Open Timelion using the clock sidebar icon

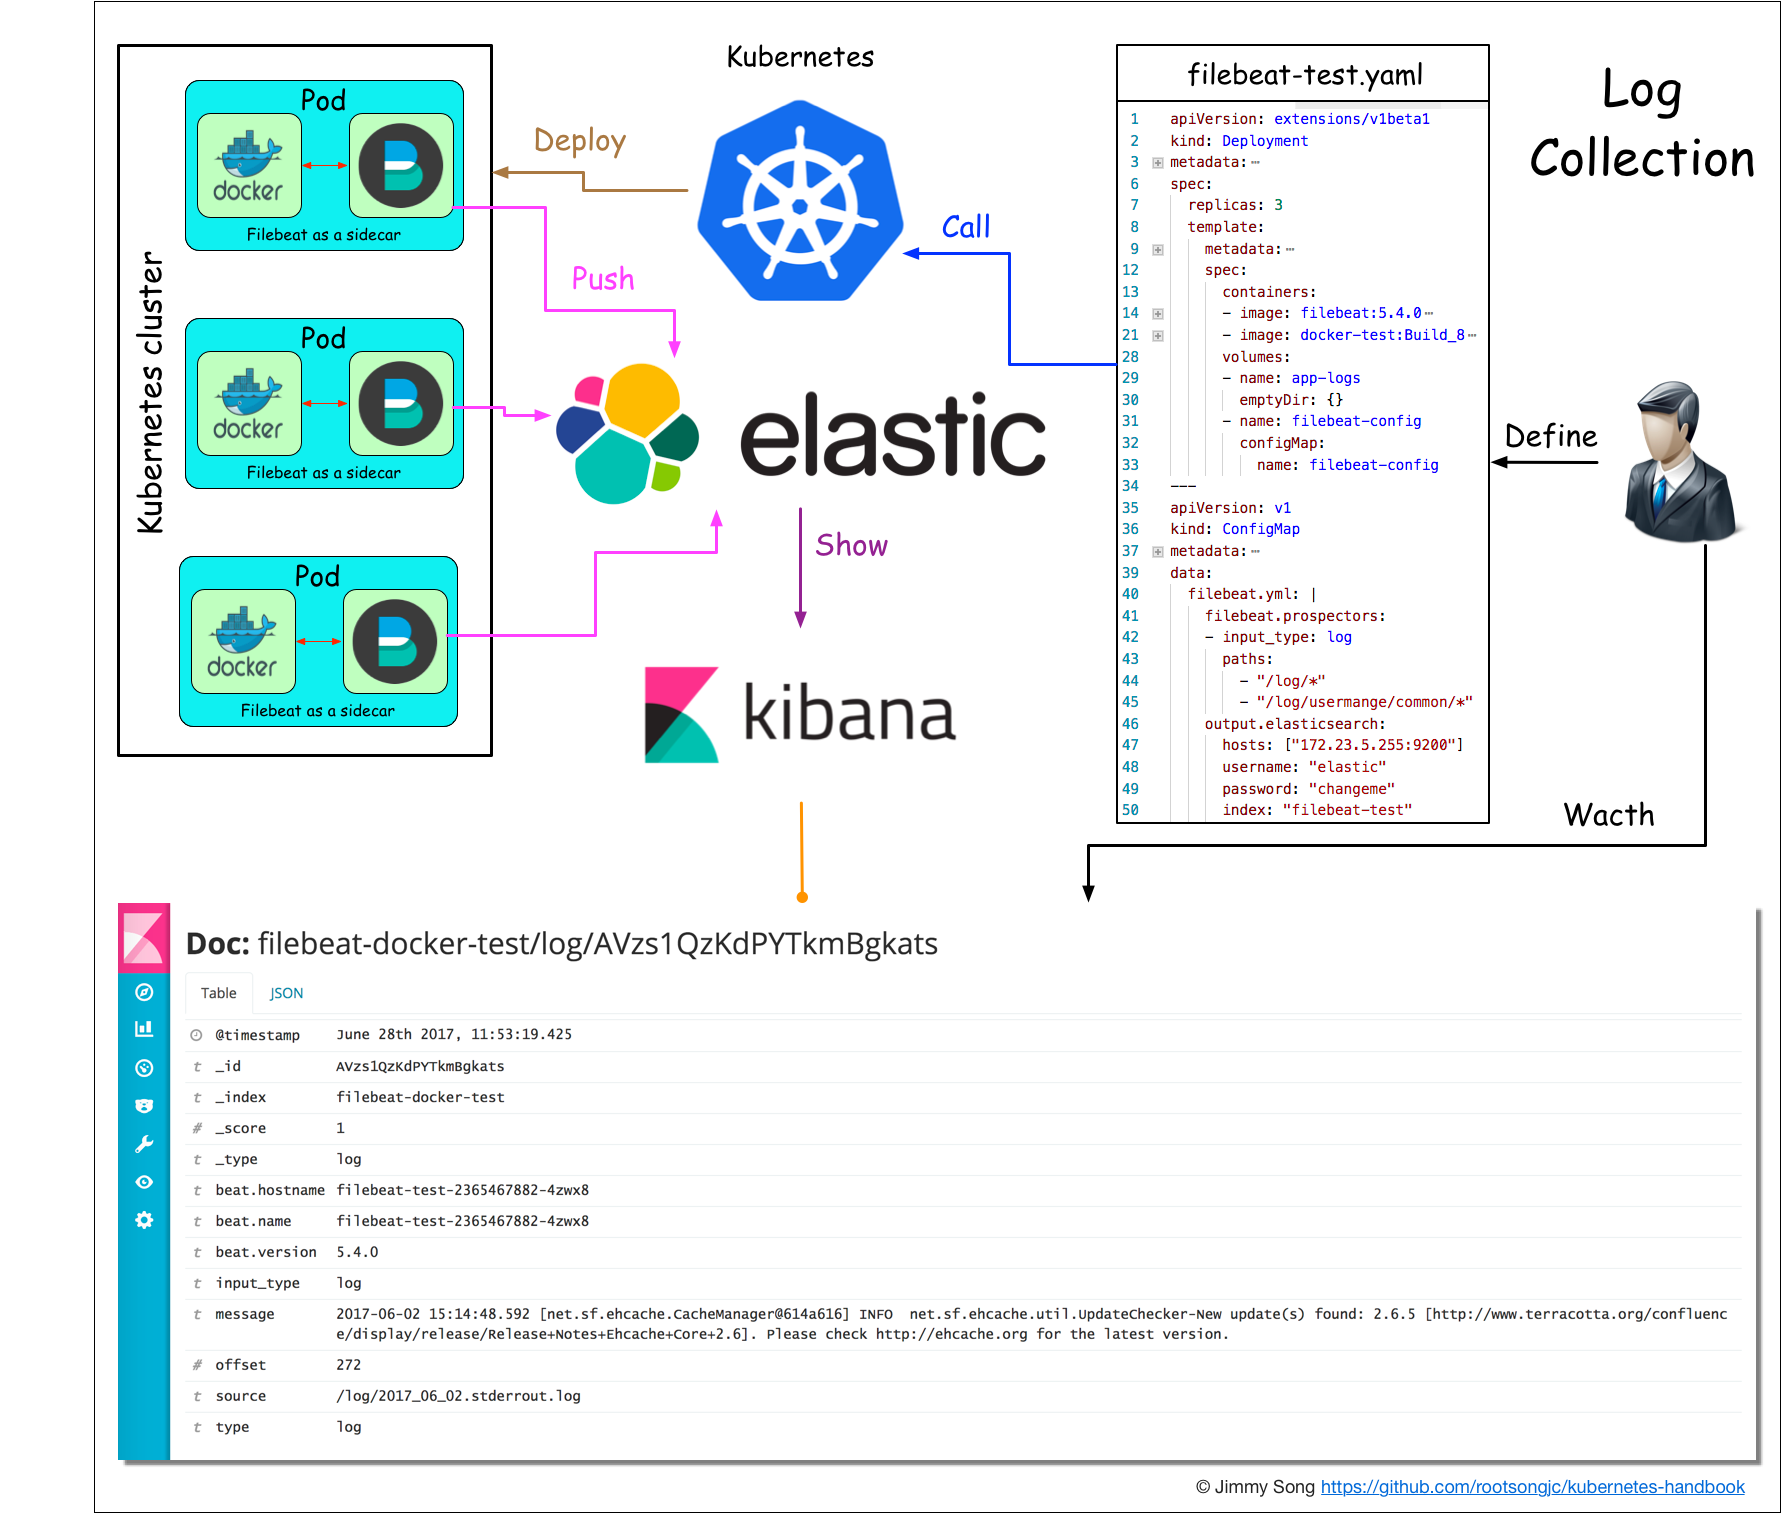[x=145, y=1067]
